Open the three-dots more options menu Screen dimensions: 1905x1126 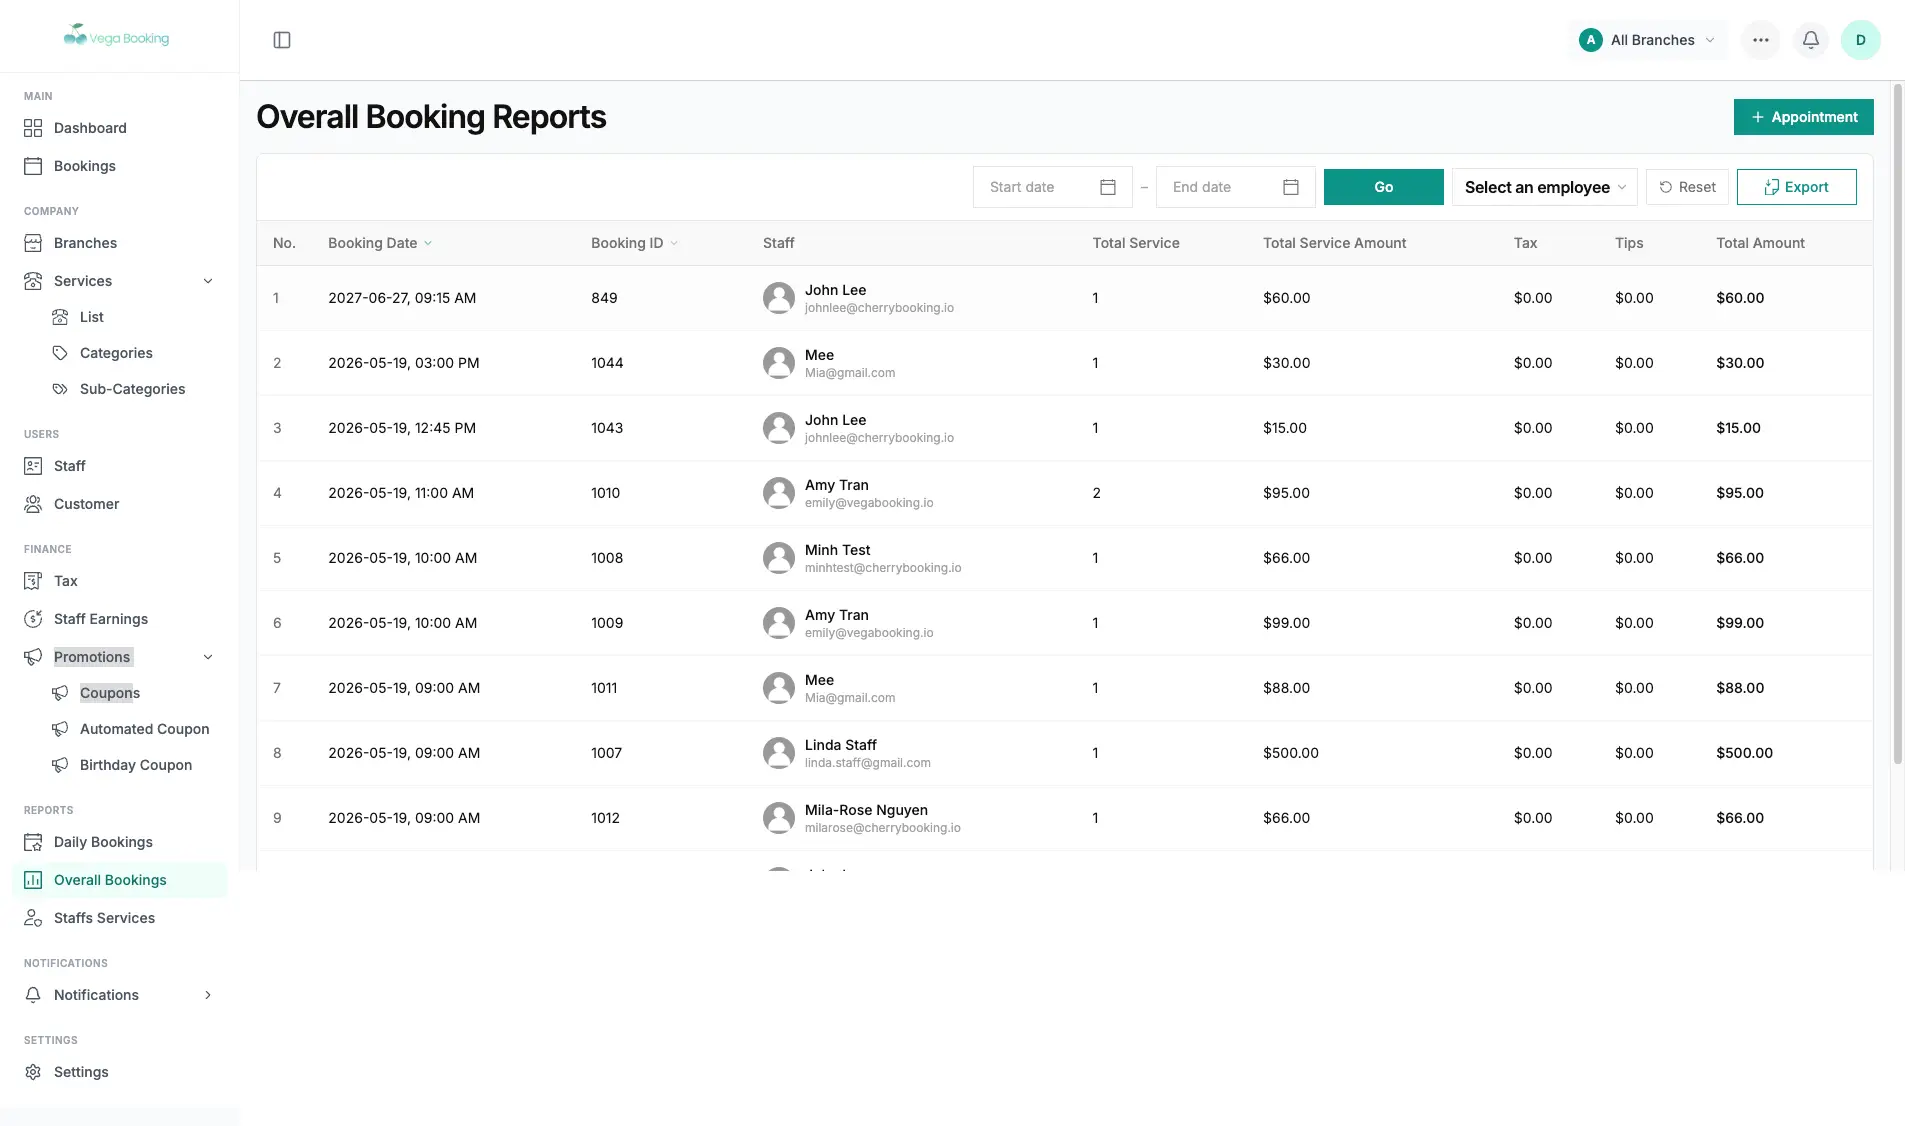coord(1761,40)
